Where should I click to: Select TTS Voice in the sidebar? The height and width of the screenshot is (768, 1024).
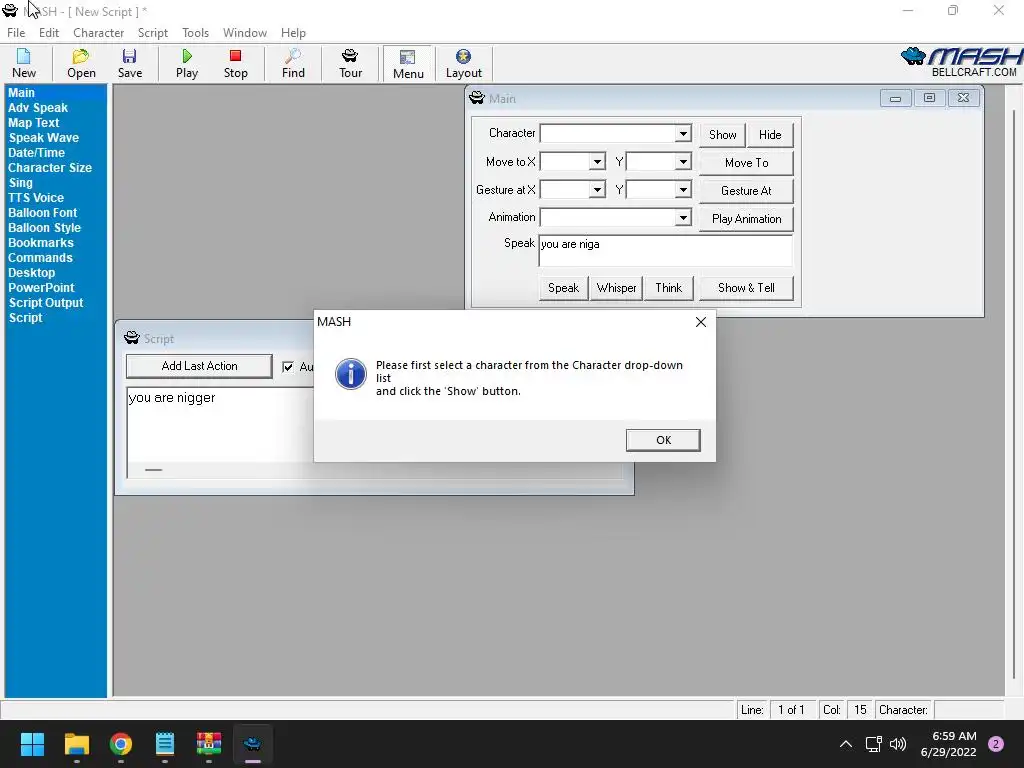[36, 198]
